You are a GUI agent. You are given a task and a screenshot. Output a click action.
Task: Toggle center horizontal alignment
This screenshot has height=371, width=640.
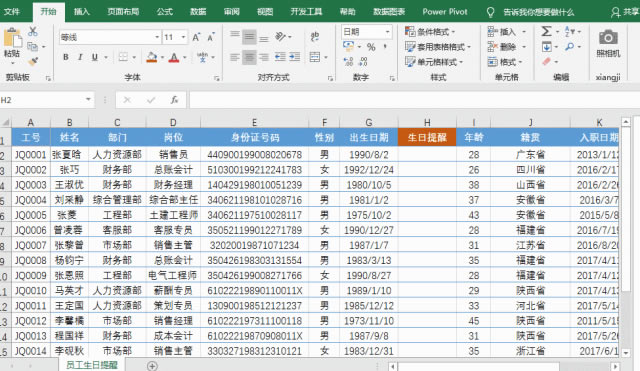(249, 57)
